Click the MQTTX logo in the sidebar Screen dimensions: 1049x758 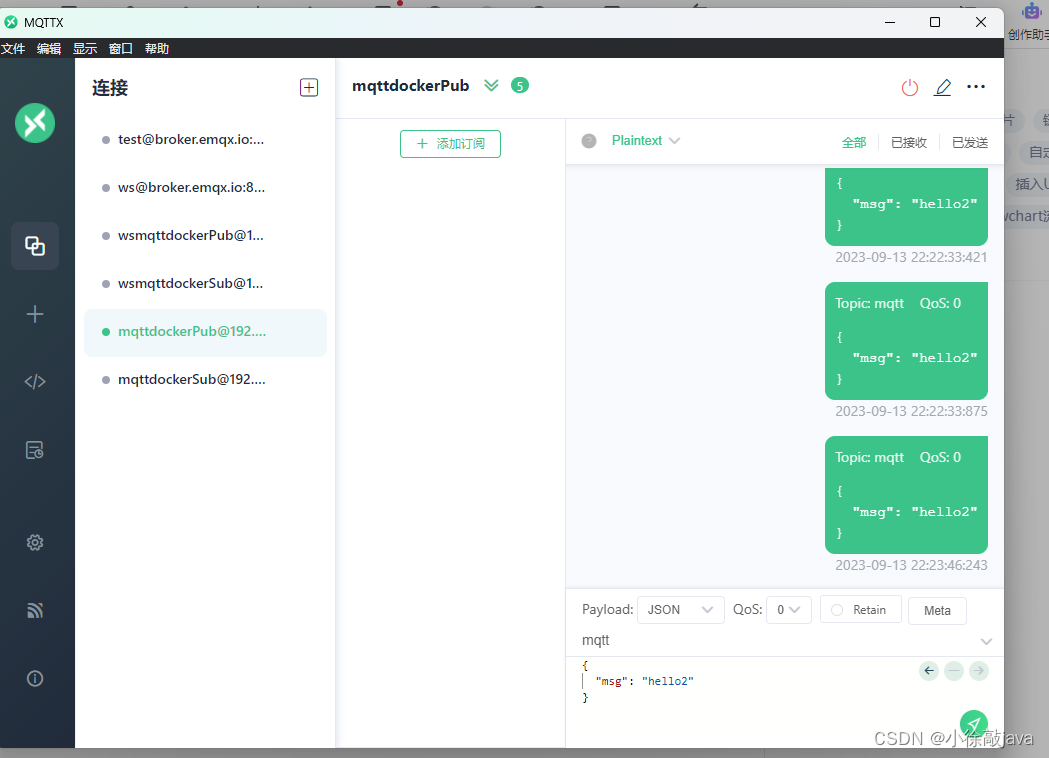point(35,123)
